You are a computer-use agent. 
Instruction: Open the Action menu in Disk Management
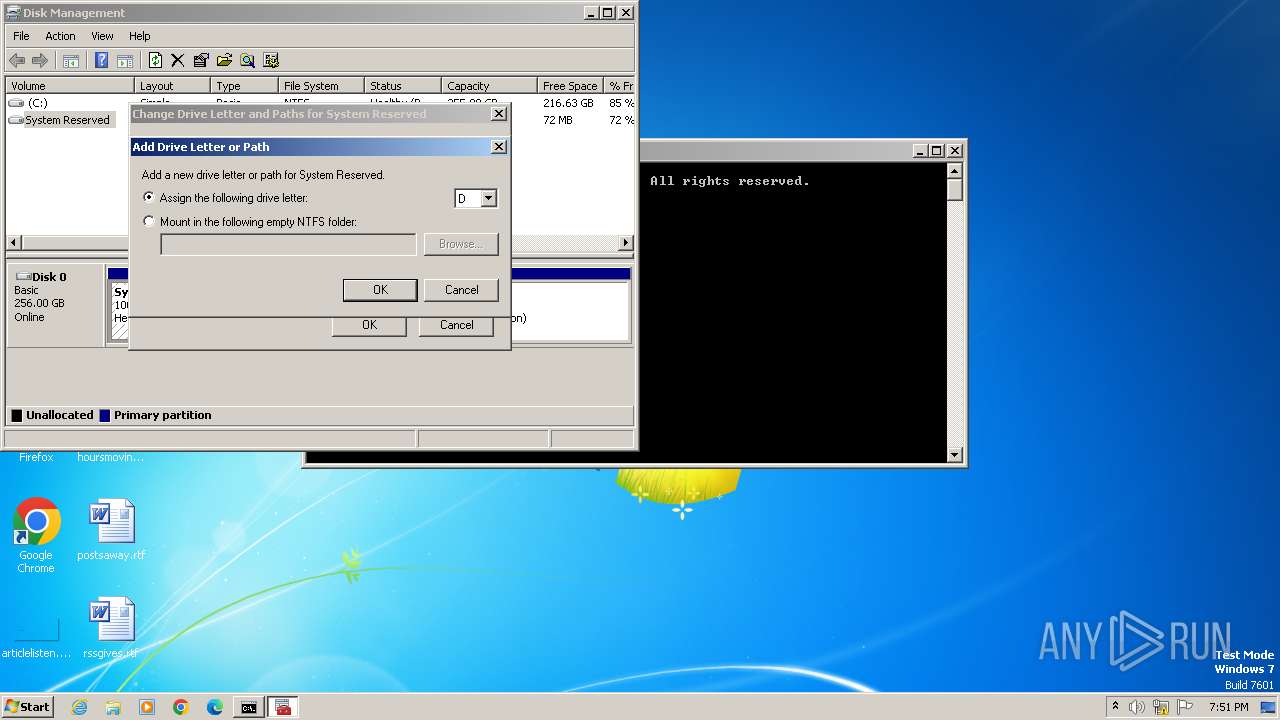pyautogui.click(x=60, y=36)
